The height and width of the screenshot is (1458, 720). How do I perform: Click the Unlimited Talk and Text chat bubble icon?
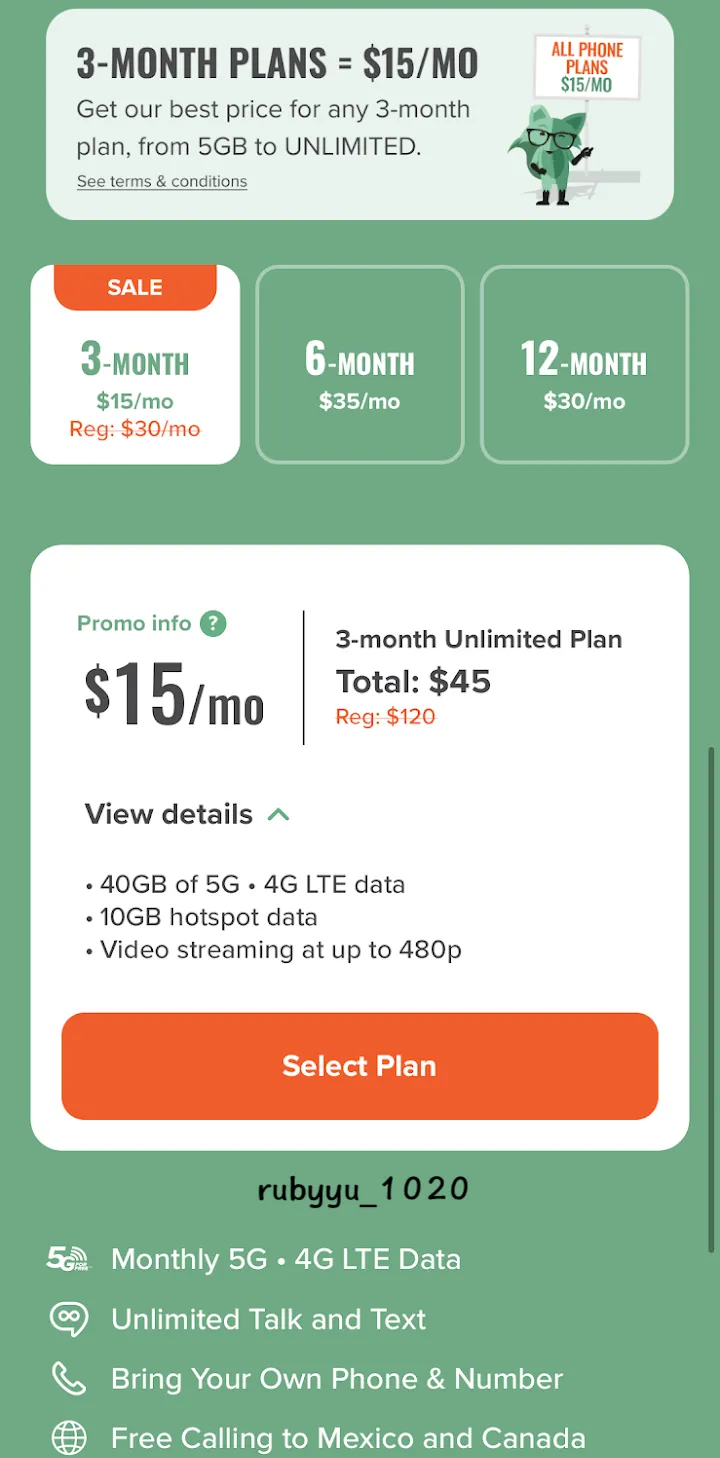(69, 1319)
